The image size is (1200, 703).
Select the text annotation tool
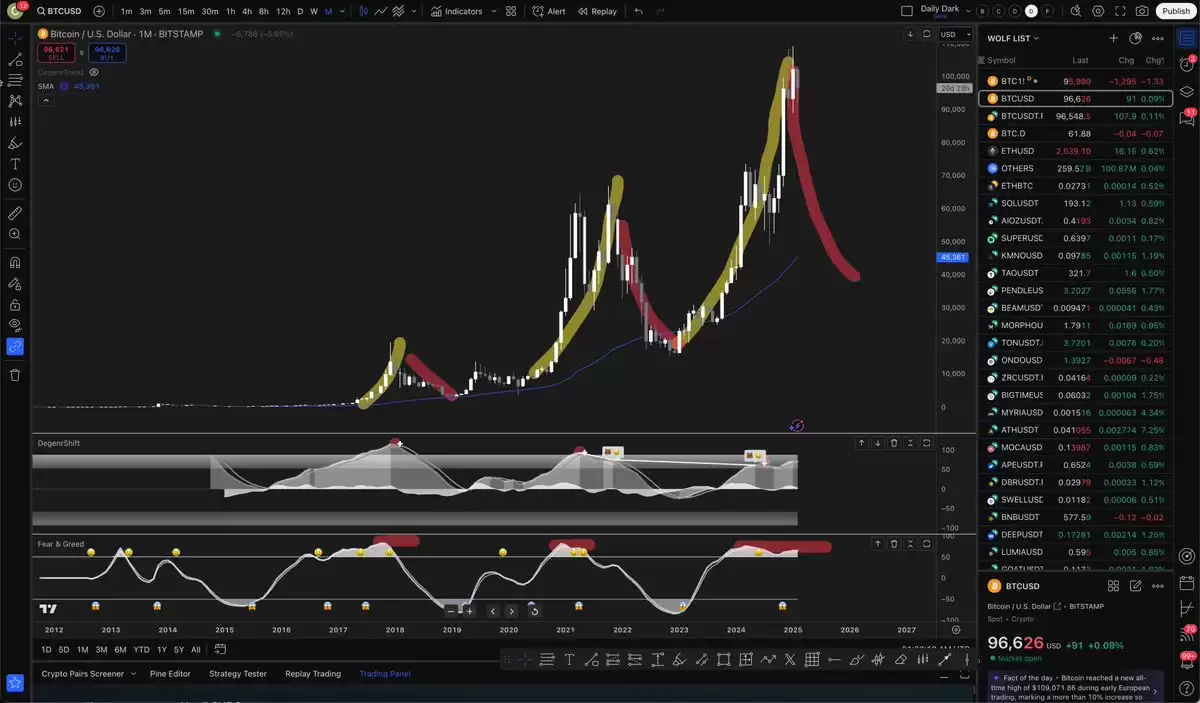15,164
